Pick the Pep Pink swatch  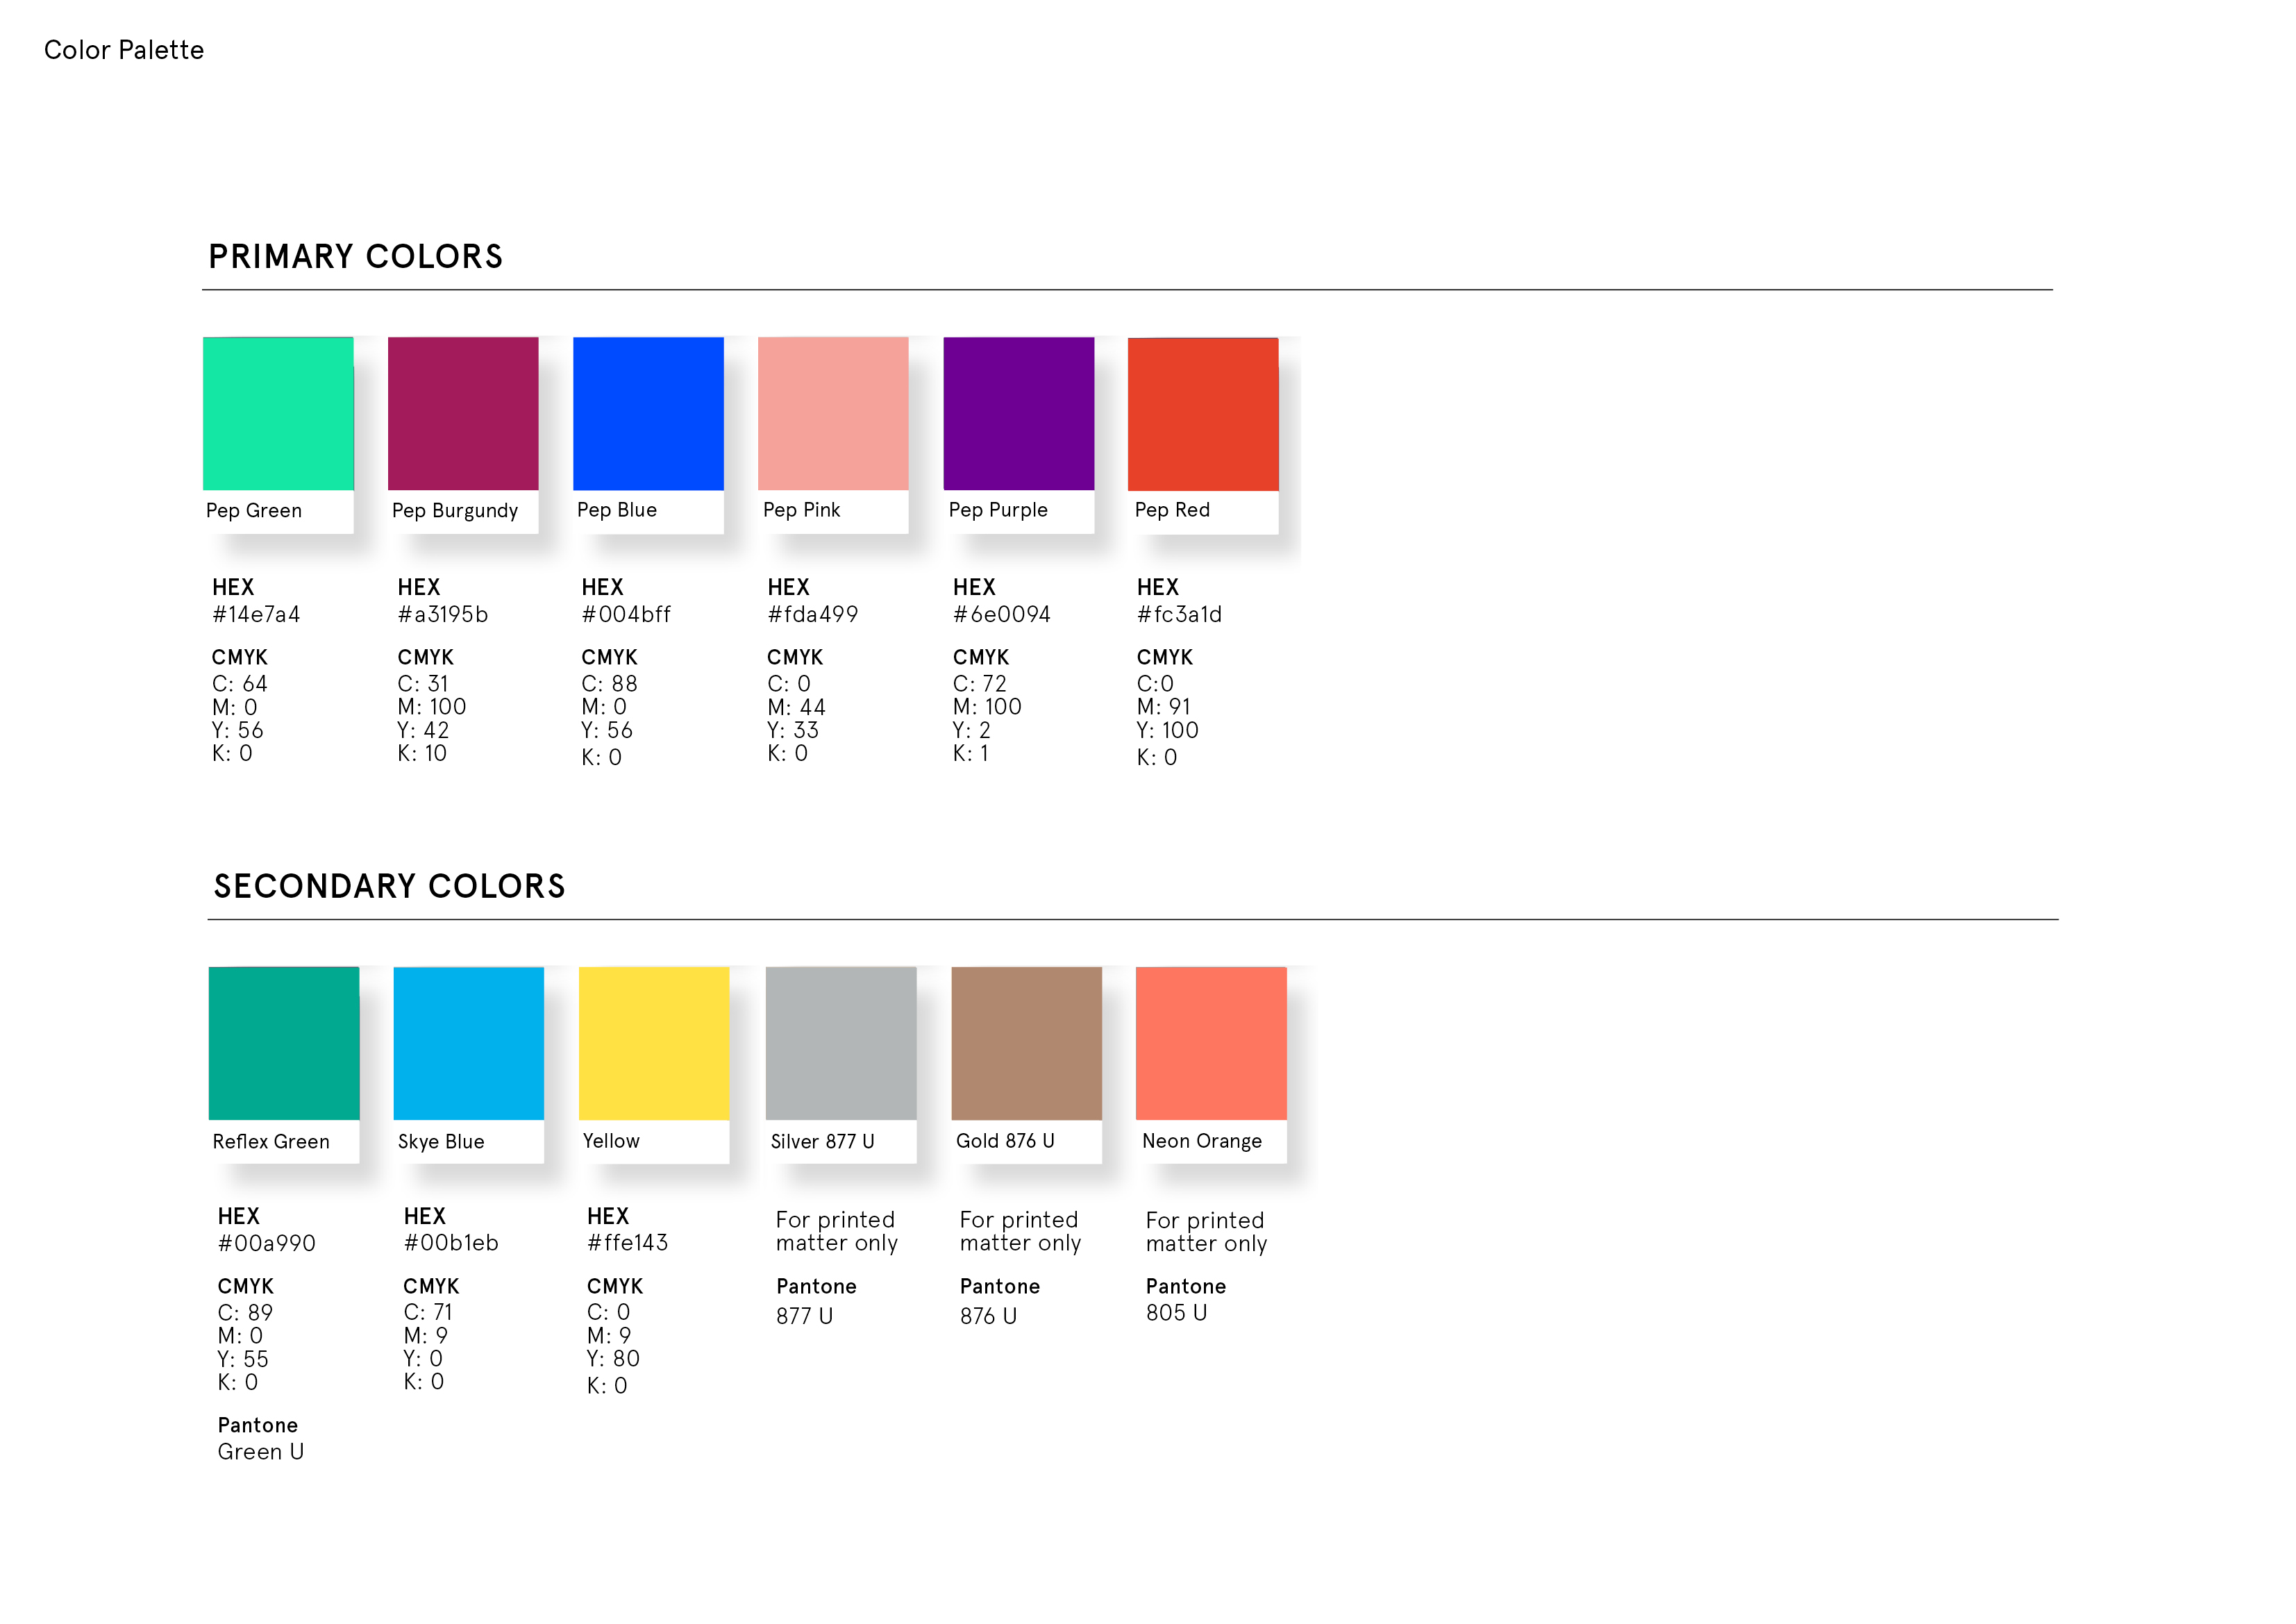coord(833,413)
